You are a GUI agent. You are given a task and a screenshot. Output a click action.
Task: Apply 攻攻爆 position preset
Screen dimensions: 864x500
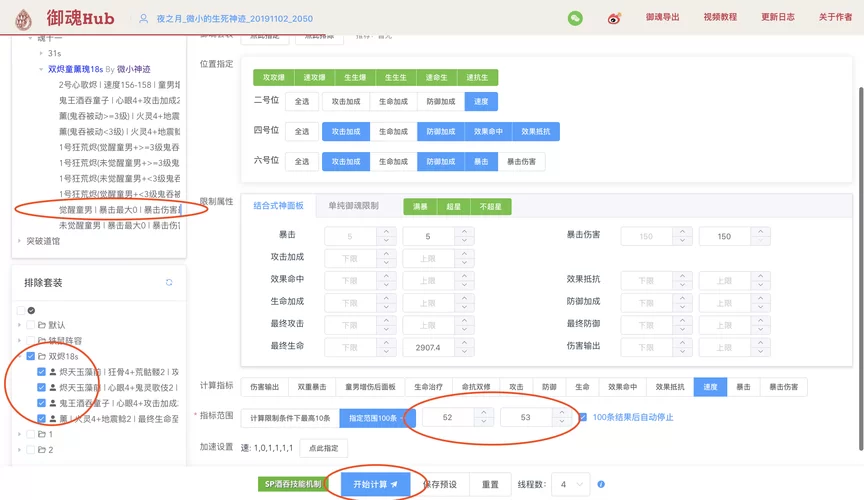[274, 78]
